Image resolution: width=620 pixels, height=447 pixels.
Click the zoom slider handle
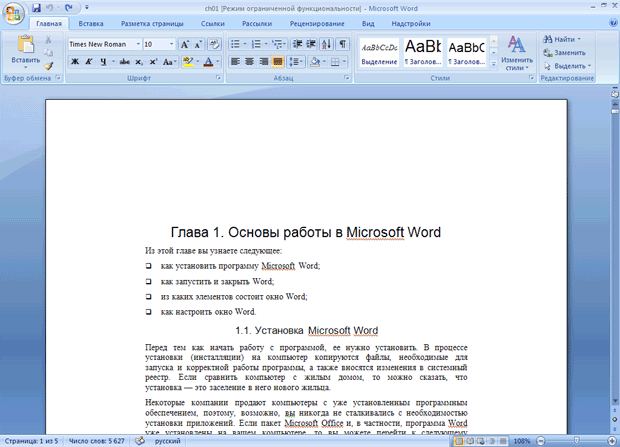click(x=577, y=441)
